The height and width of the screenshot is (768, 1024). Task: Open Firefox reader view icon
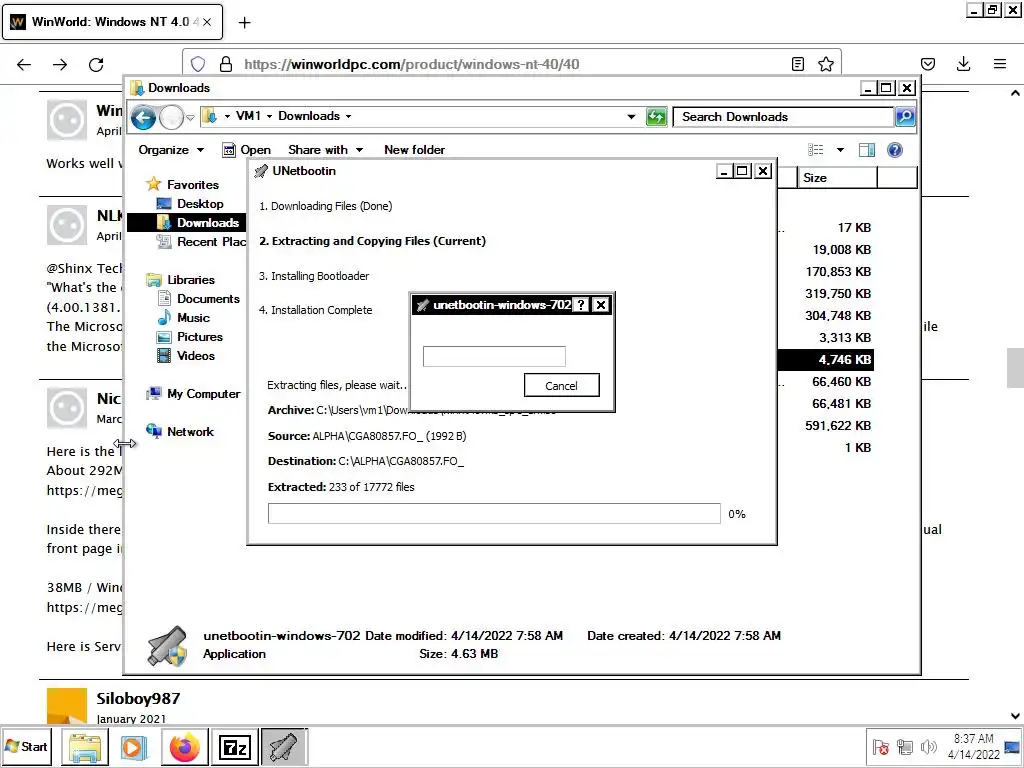797,64
